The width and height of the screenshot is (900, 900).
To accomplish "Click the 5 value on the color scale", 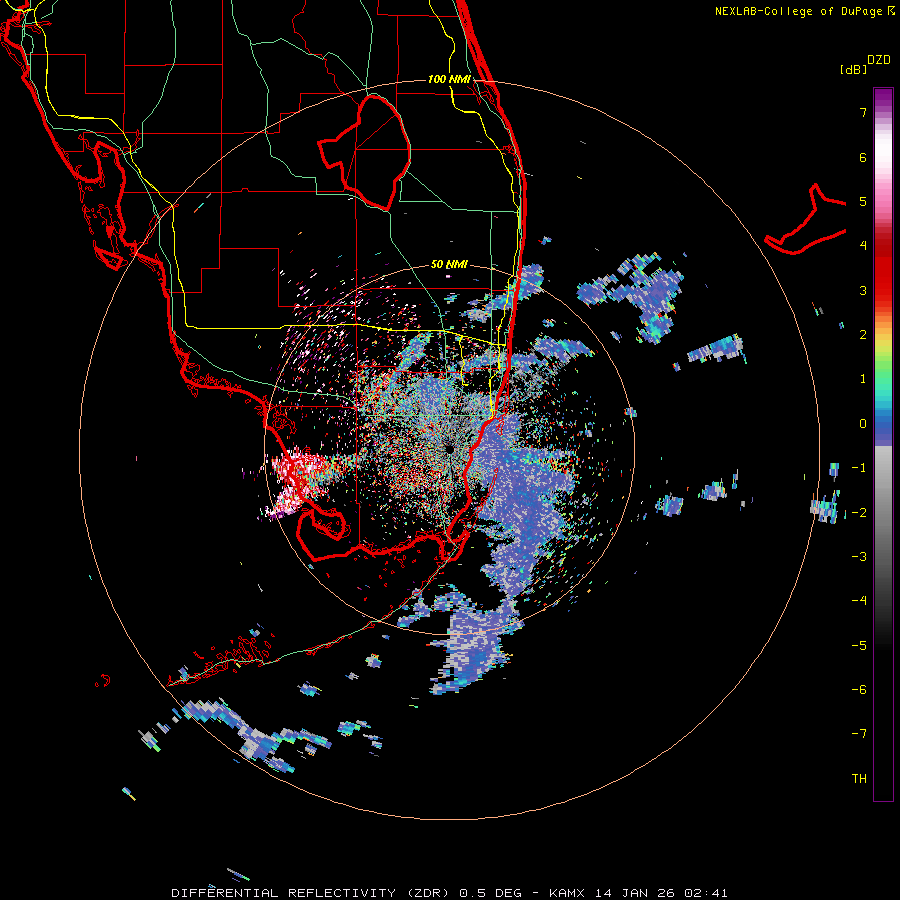I will [863, 201].
